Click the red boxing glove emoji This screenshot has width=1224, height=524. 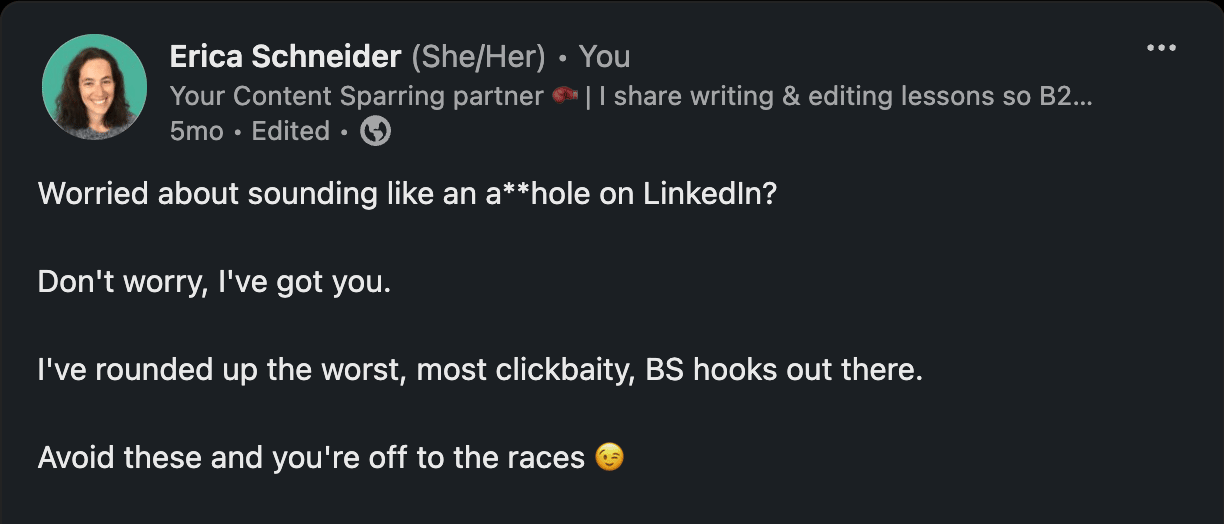565,95
